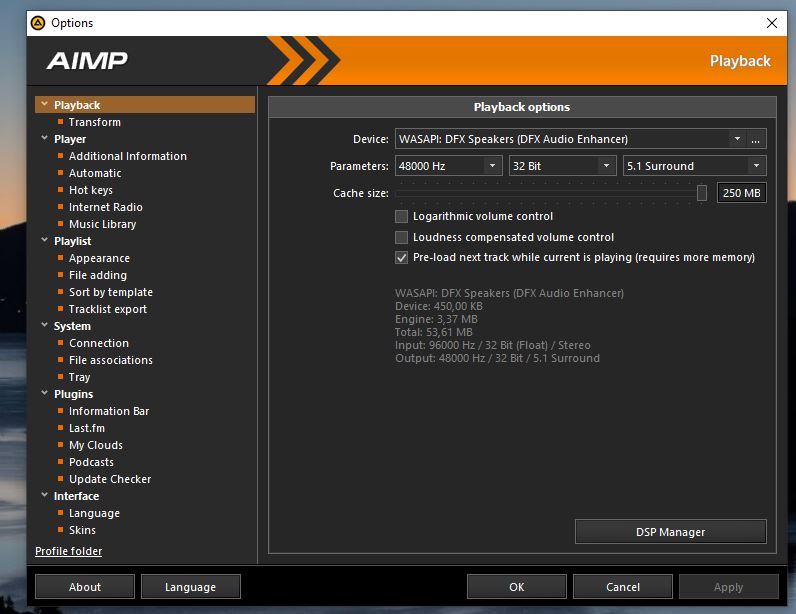This screenshot has width=796, height=614.
Task: Confirm settings with OK button
Action: pyautogui.click(x=517, y=587)
